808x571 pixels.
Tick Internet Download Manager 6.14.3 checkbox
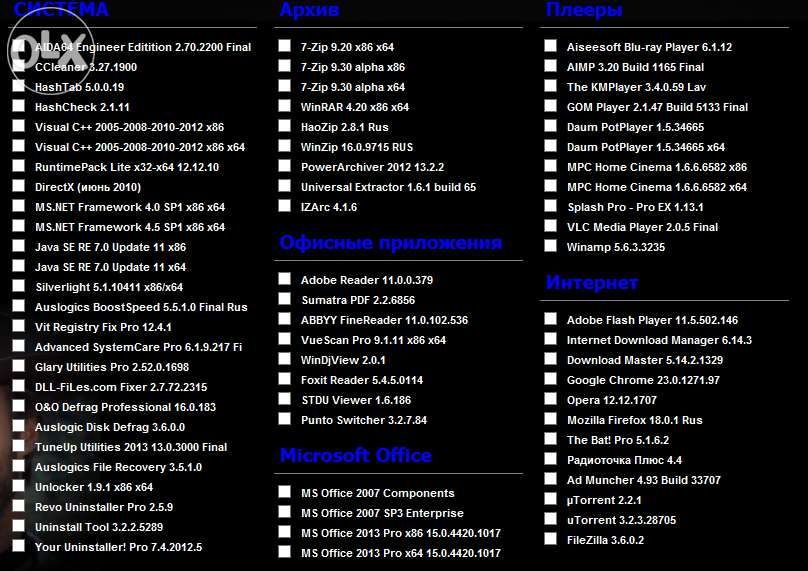click(550, 339)
